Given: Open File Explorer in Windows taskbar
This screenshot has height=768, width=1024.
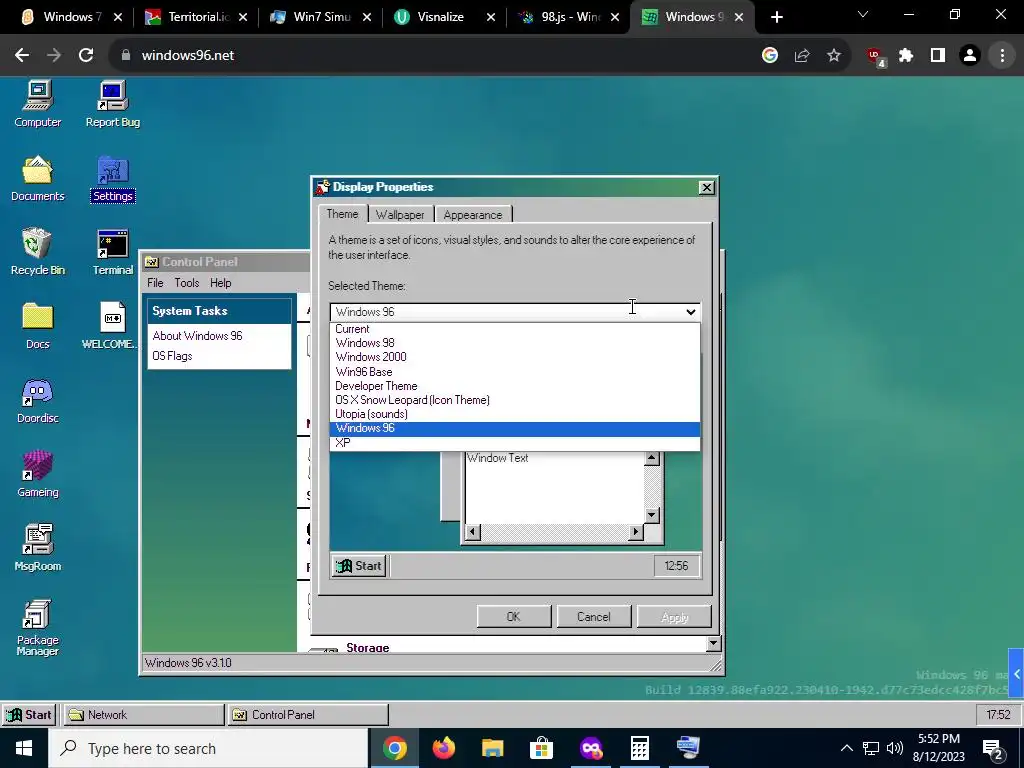Looking at the screenshot, I should (493, 748).
